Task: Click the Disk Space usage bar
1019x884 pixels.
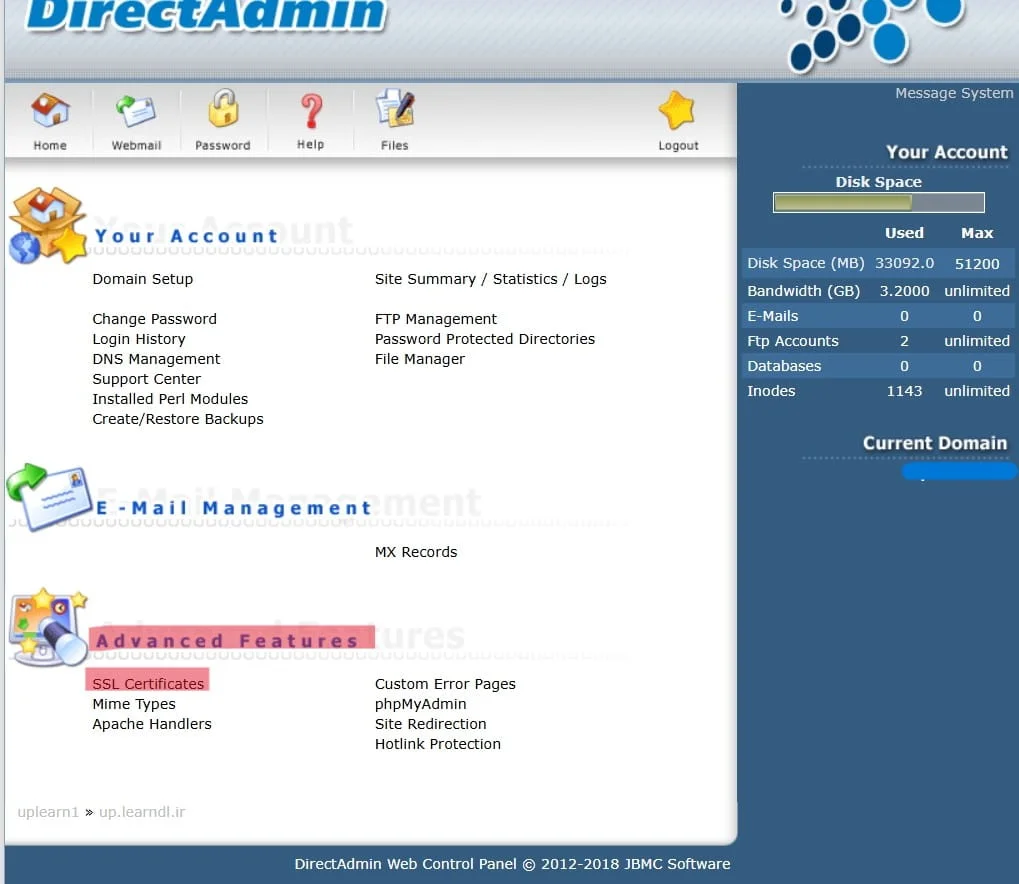Action: (x=878, y=203)
